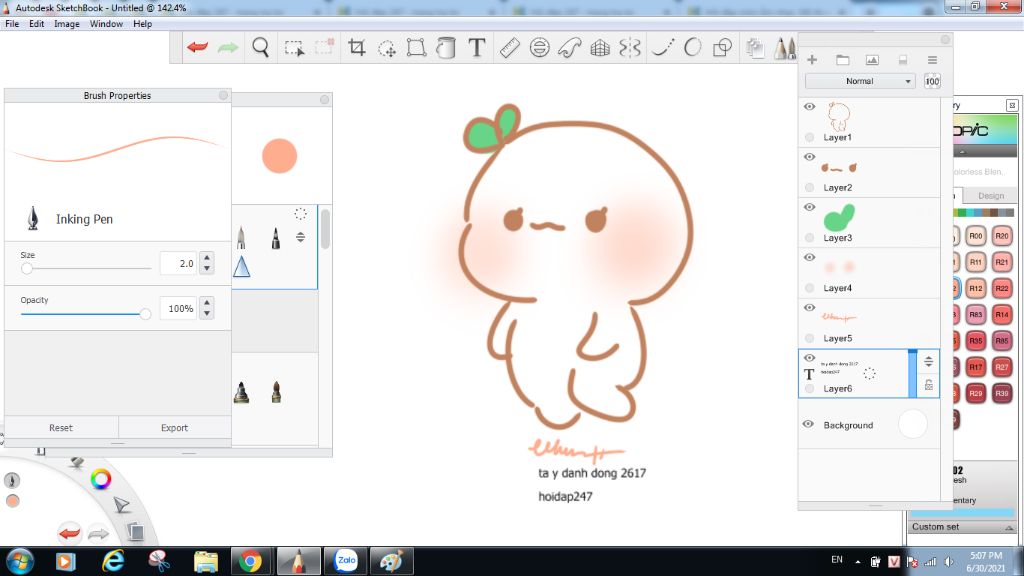Click the Background layer white color swatch
Screen dimensions: 1024x576
(912, 424)
